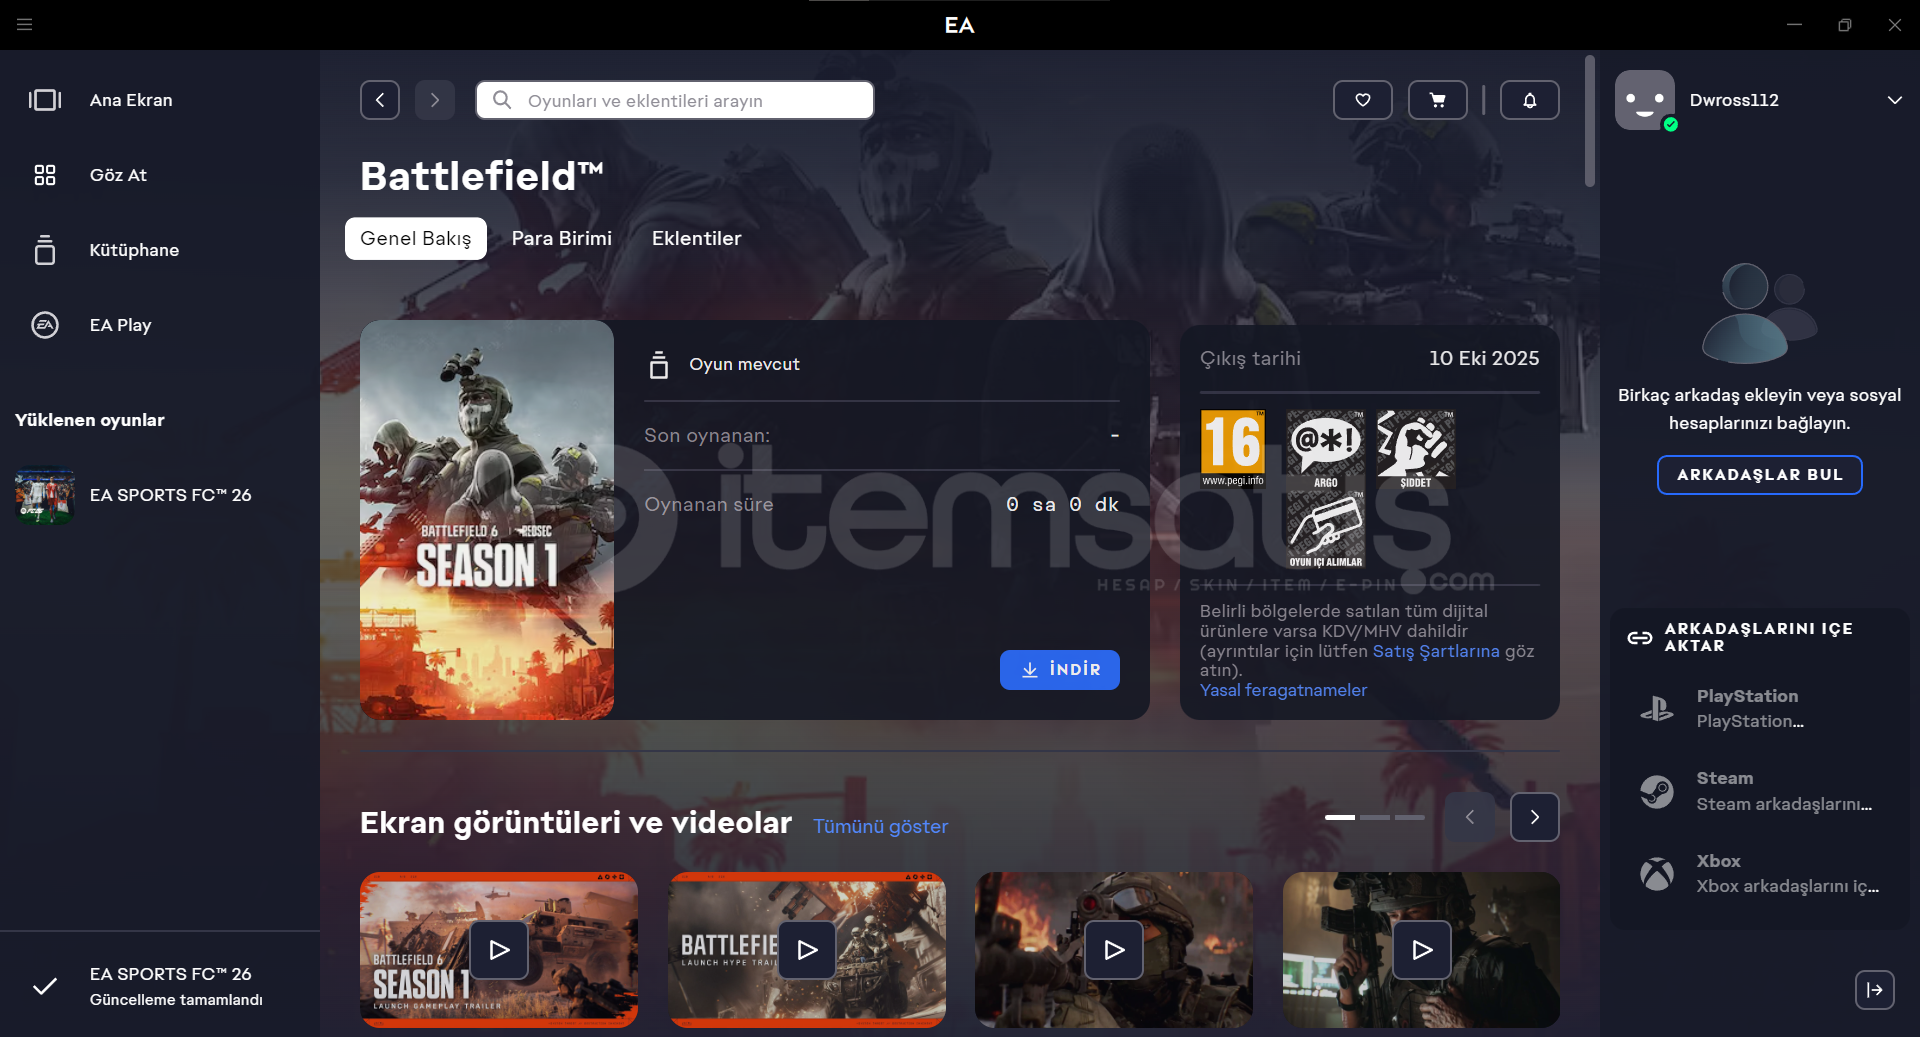This screenshot has width=1920, height=1037.
Task: Click the PlayStation logo icon
Action: point(1657,708)
